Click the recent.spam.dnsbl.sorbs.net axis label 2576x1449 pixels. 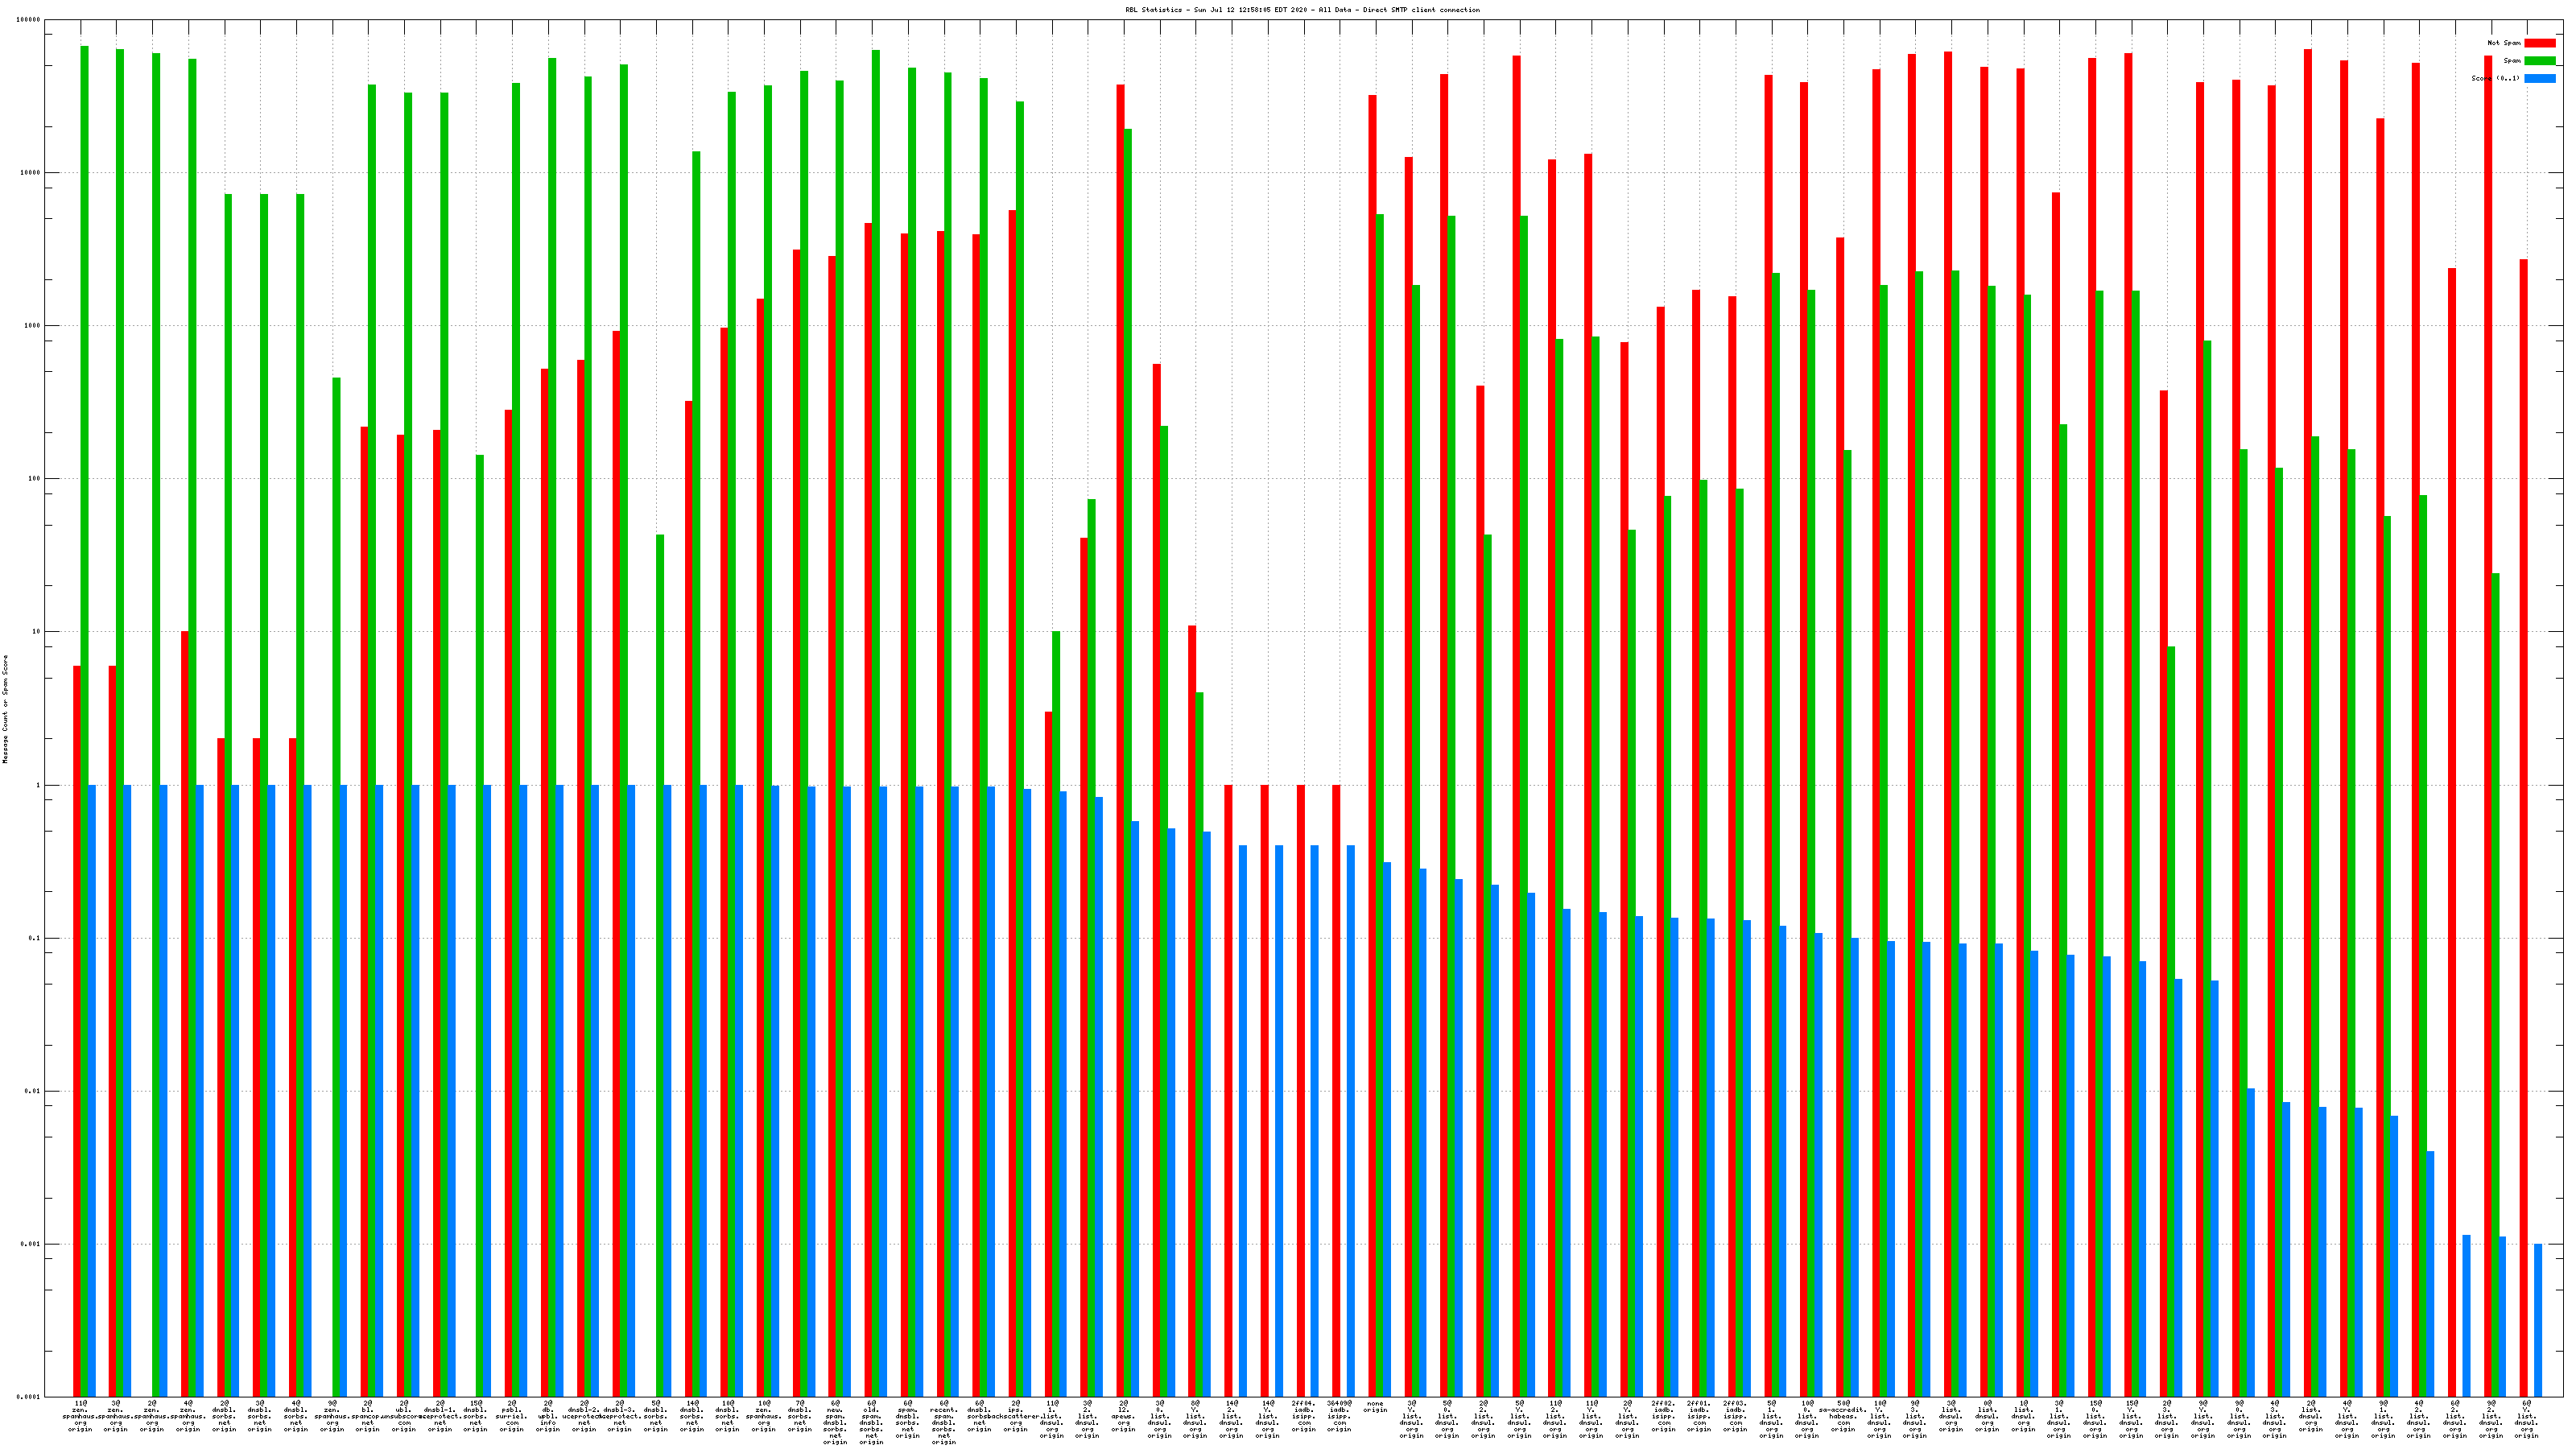(944, 1422)
